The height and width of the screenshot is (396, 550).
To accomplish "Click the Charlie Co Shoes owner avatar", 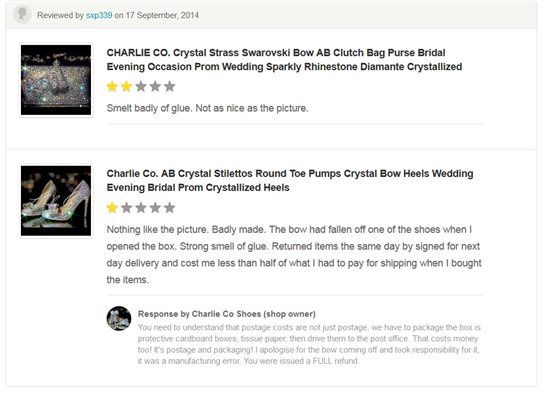I will 119,318.
